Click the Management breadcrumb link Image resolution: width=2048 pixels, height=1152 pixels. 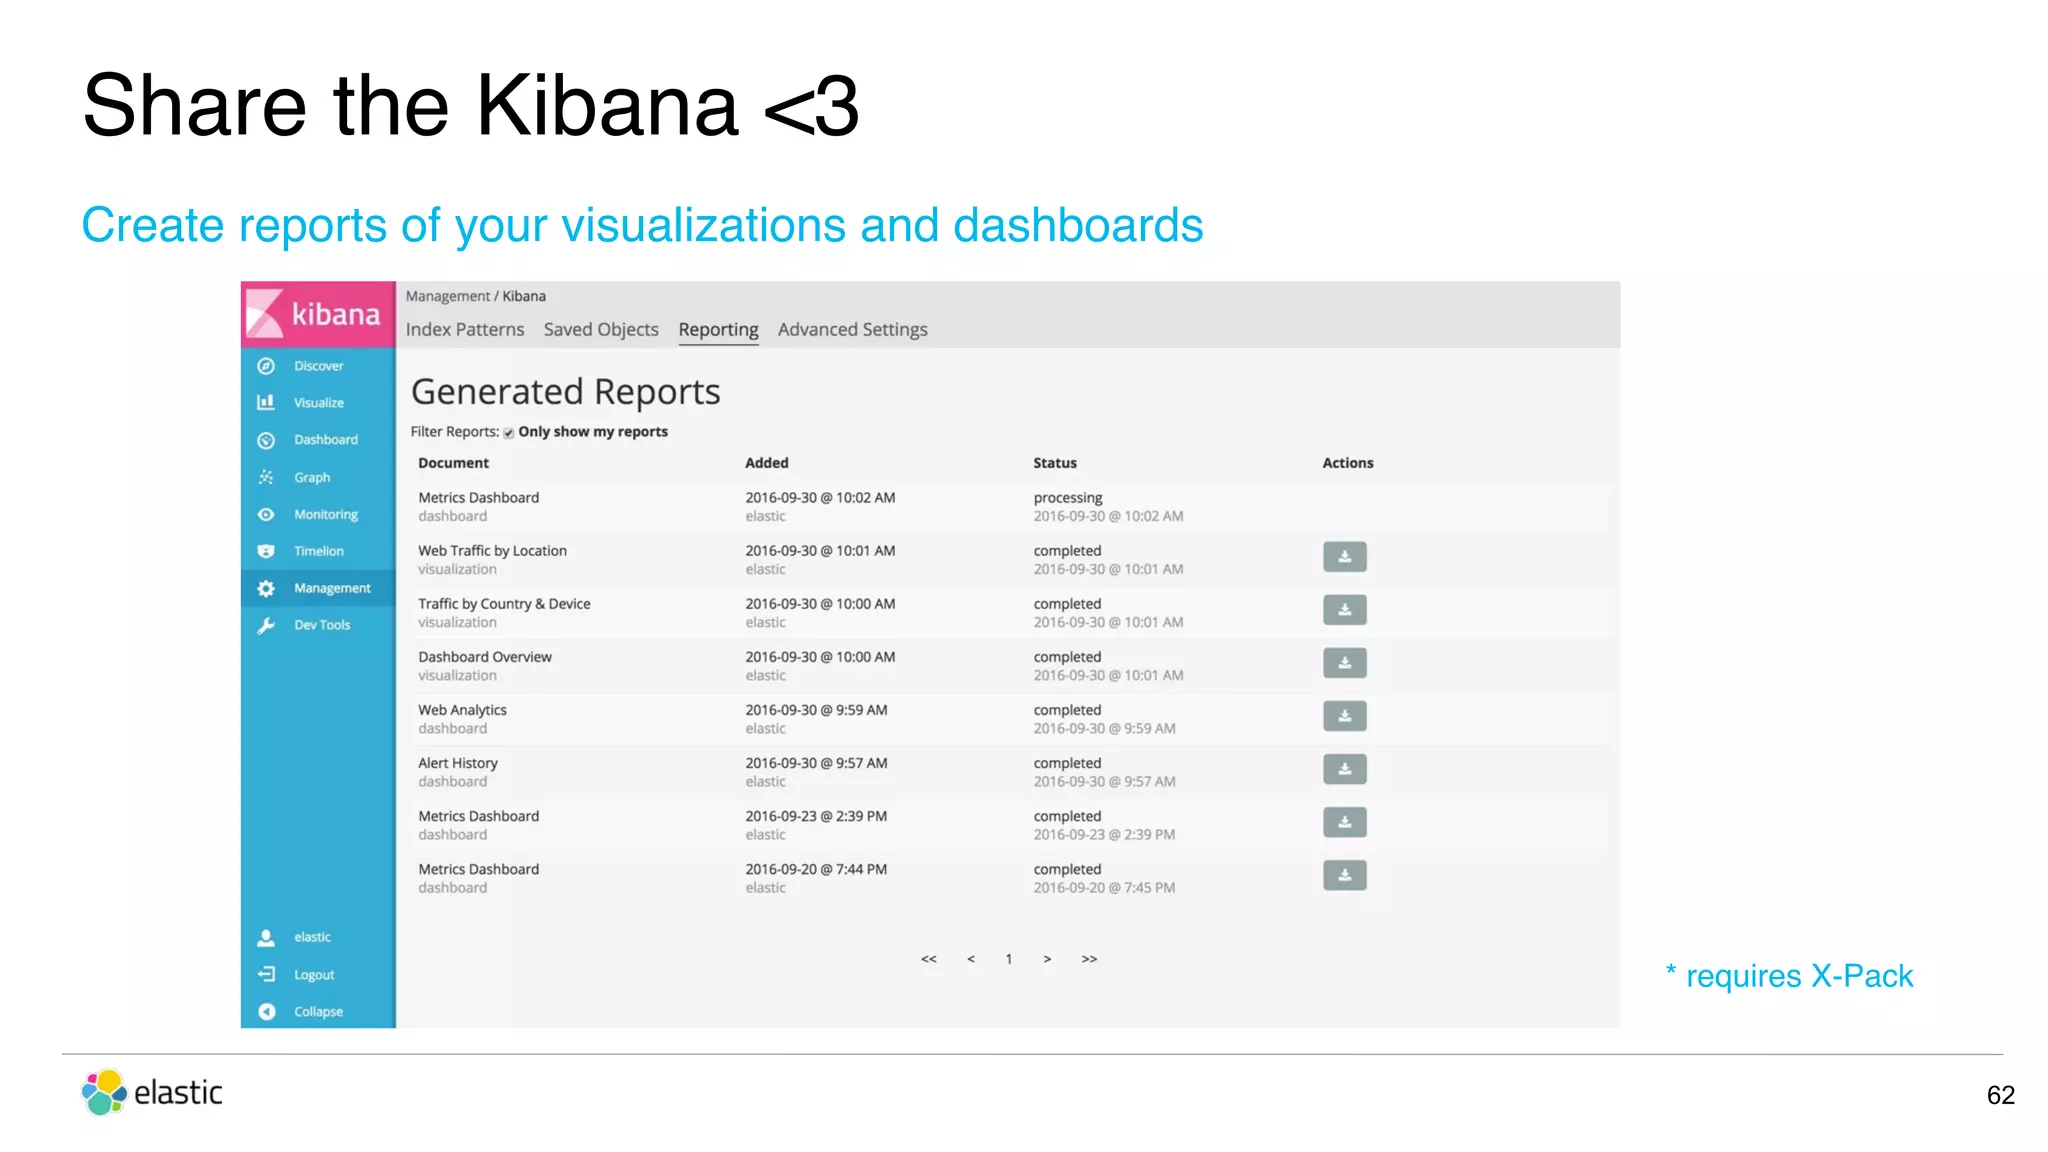(447, 296)
